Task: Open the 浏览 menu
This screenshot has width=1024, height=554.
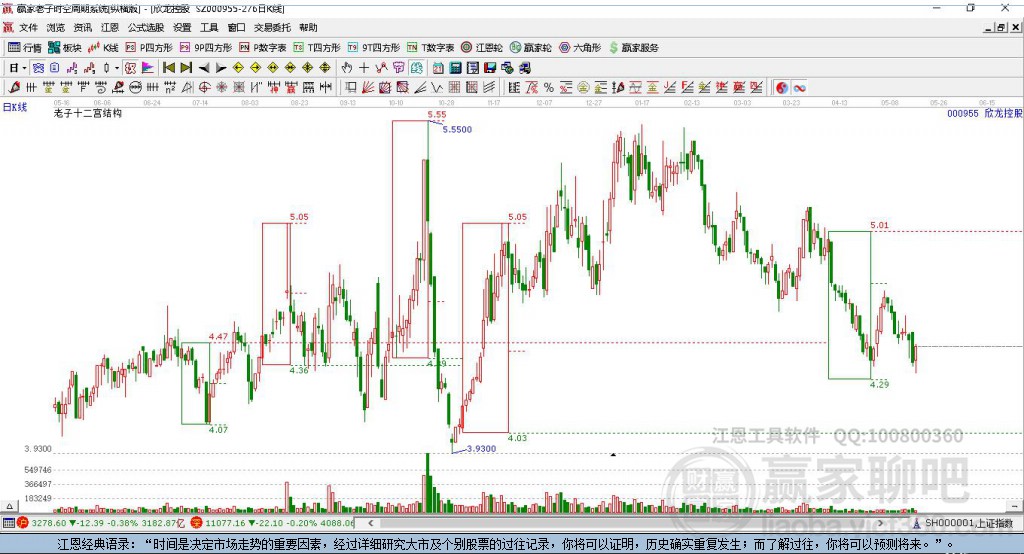Action: 56,27
